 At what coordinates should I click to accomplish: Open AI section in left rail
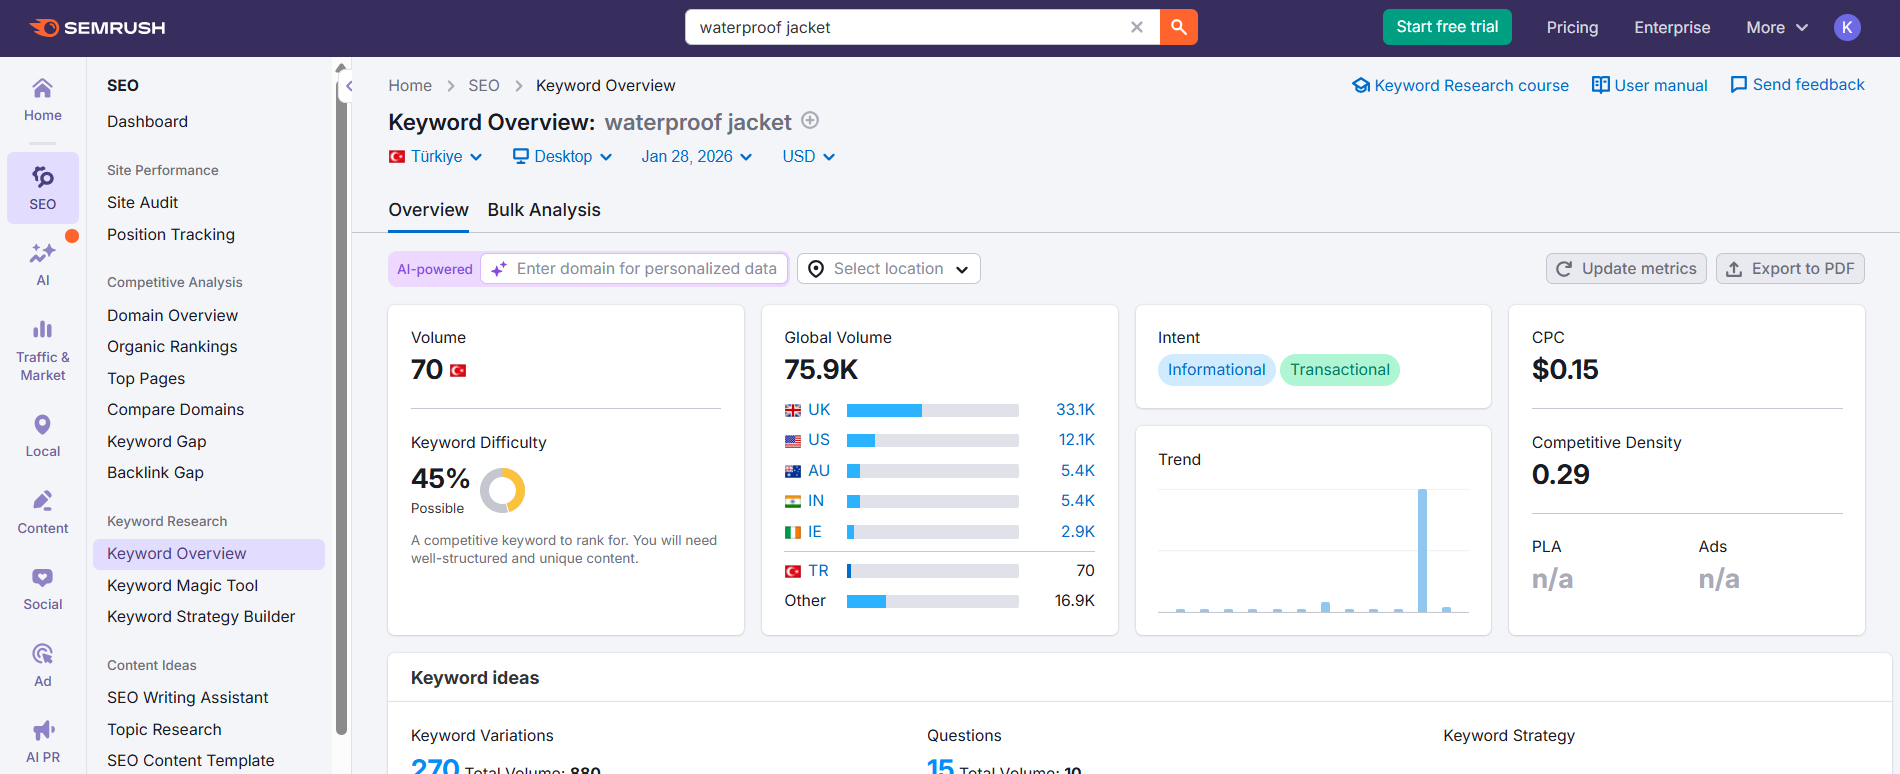pyautogui.click(x=43, y=265)
